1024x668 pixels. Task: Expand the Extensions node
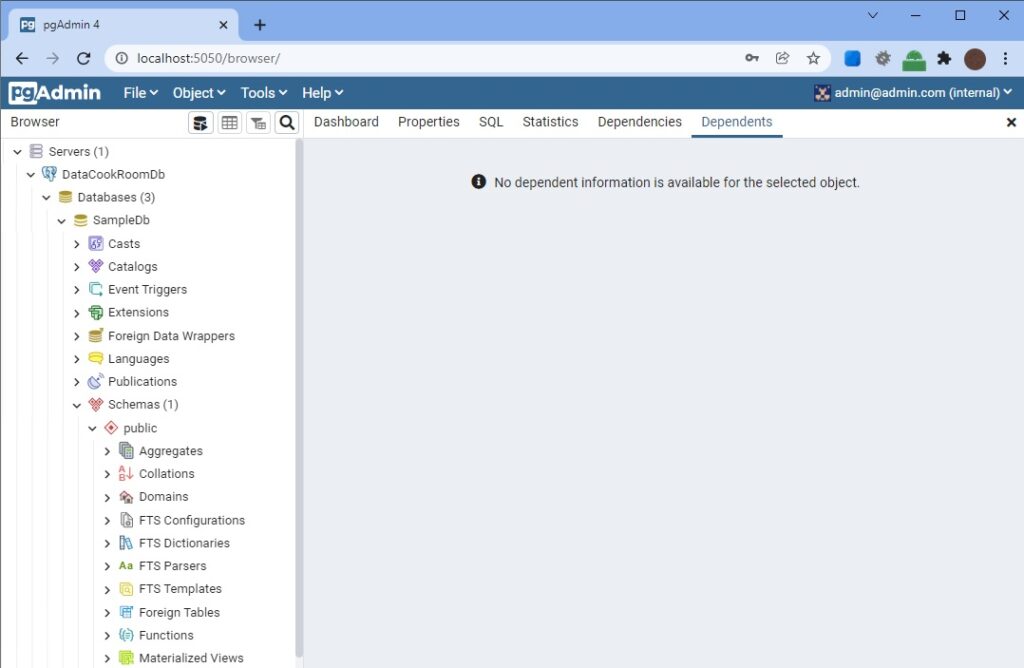(x=76, y=313)
